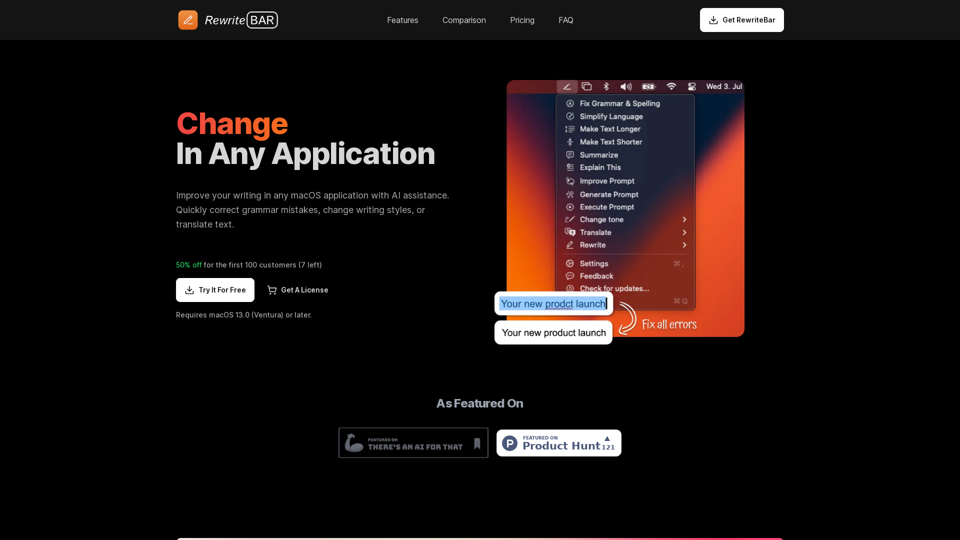The image size is (960, 540).
Task: Click the Summarize icon
Action: click(569, 155)
